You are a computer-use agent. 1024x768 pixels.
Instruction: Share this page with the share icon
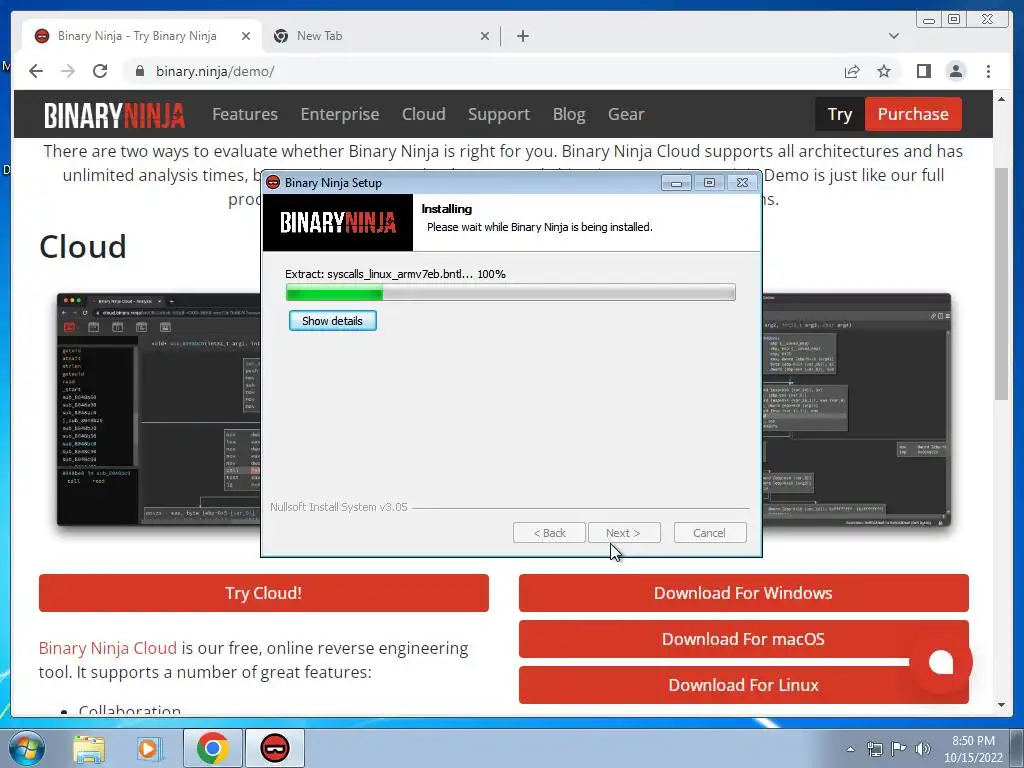(852, 71)
